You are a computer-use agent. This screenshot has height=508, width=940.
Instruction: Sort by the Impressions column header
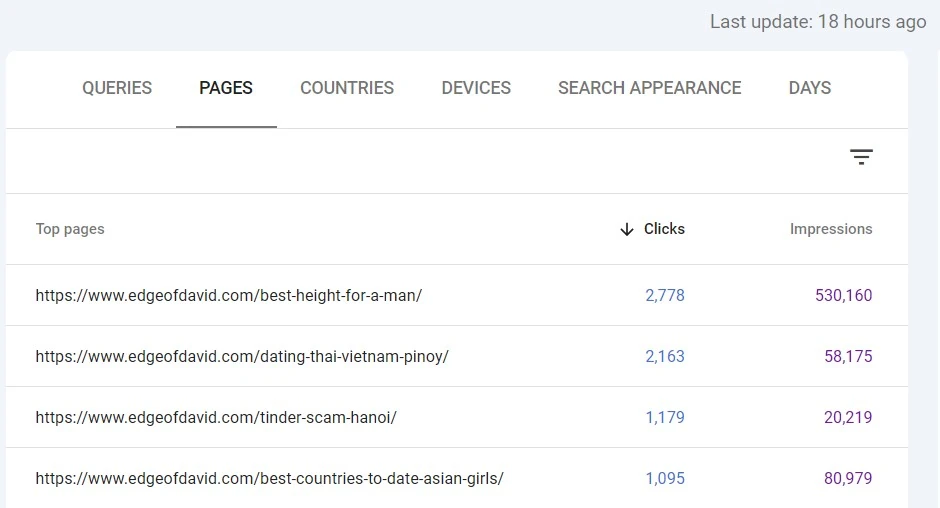(830, 229)
